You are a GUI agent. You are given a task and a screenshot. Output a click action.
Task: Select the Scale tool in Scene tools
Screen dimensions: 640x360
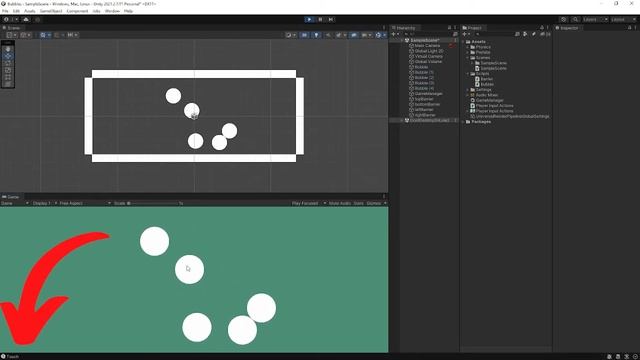pyautogui.click(x=8, y=70)
